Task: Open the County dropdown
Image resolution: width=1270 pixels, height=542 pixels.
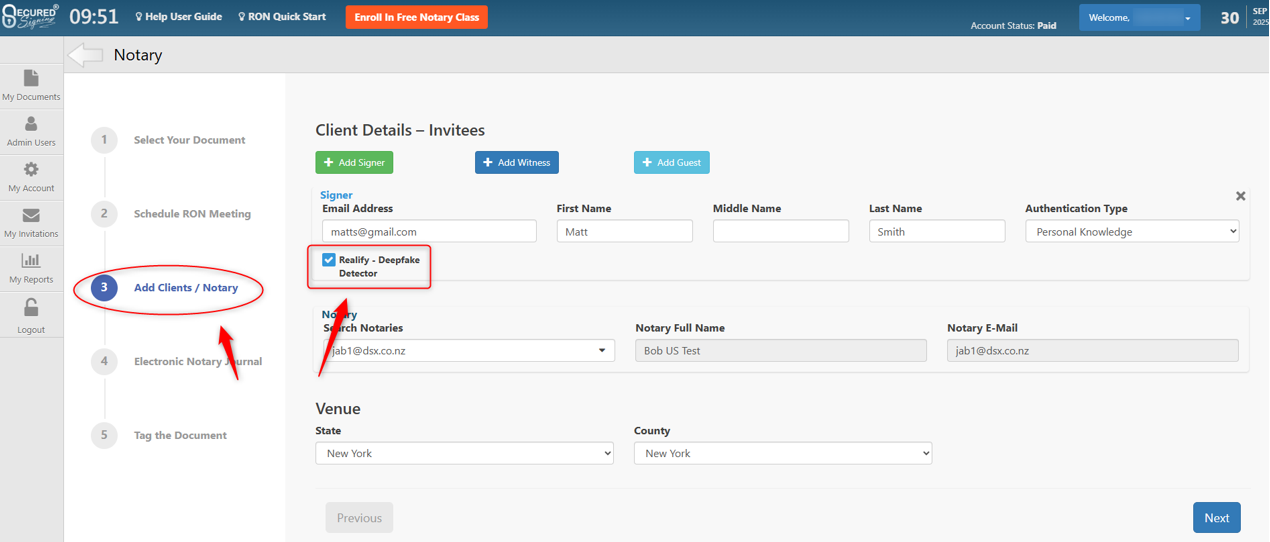Action: 782,453
